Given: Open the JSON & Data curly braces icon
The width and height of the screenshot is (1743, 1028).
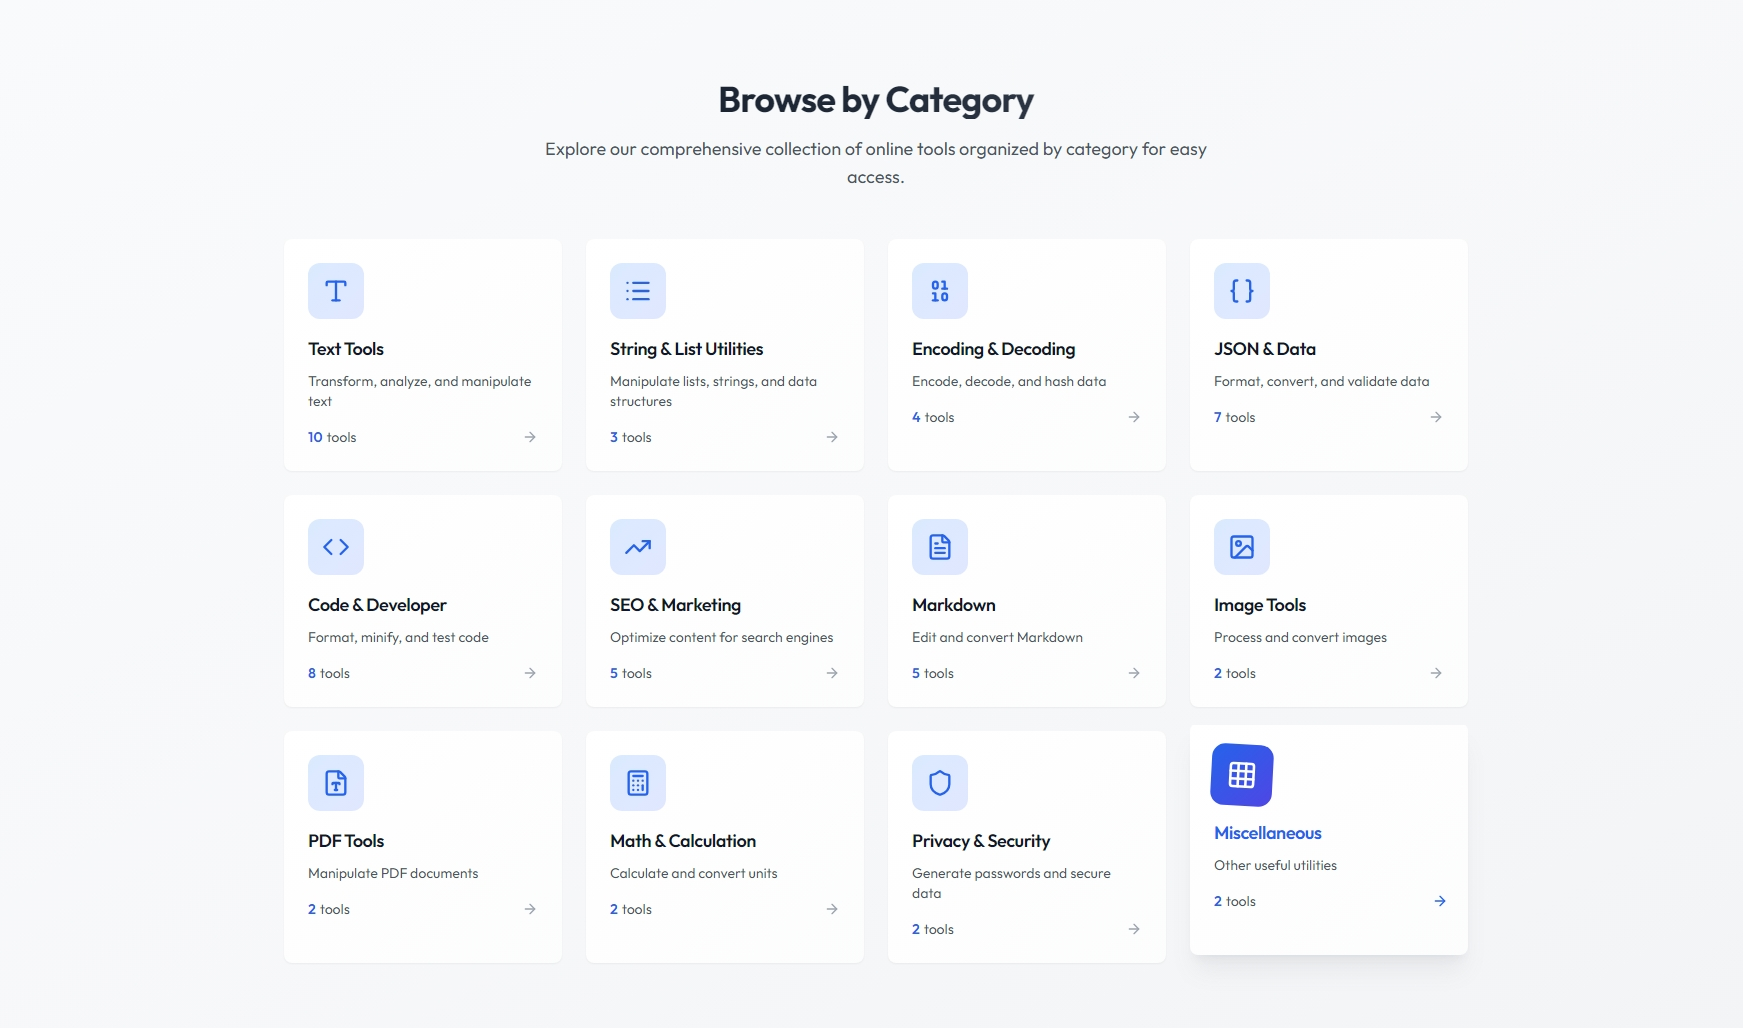Looking at the screenshot, I should coord(1241,291).
